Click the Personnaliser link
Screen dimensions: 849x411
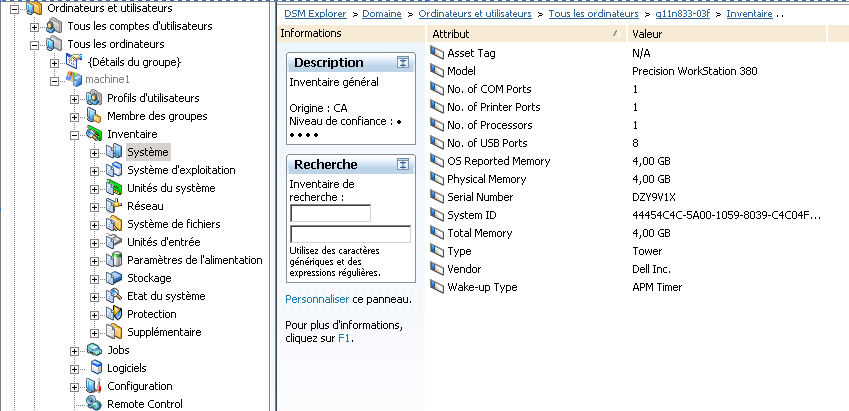pyautogui.click(x=317, y=299)
